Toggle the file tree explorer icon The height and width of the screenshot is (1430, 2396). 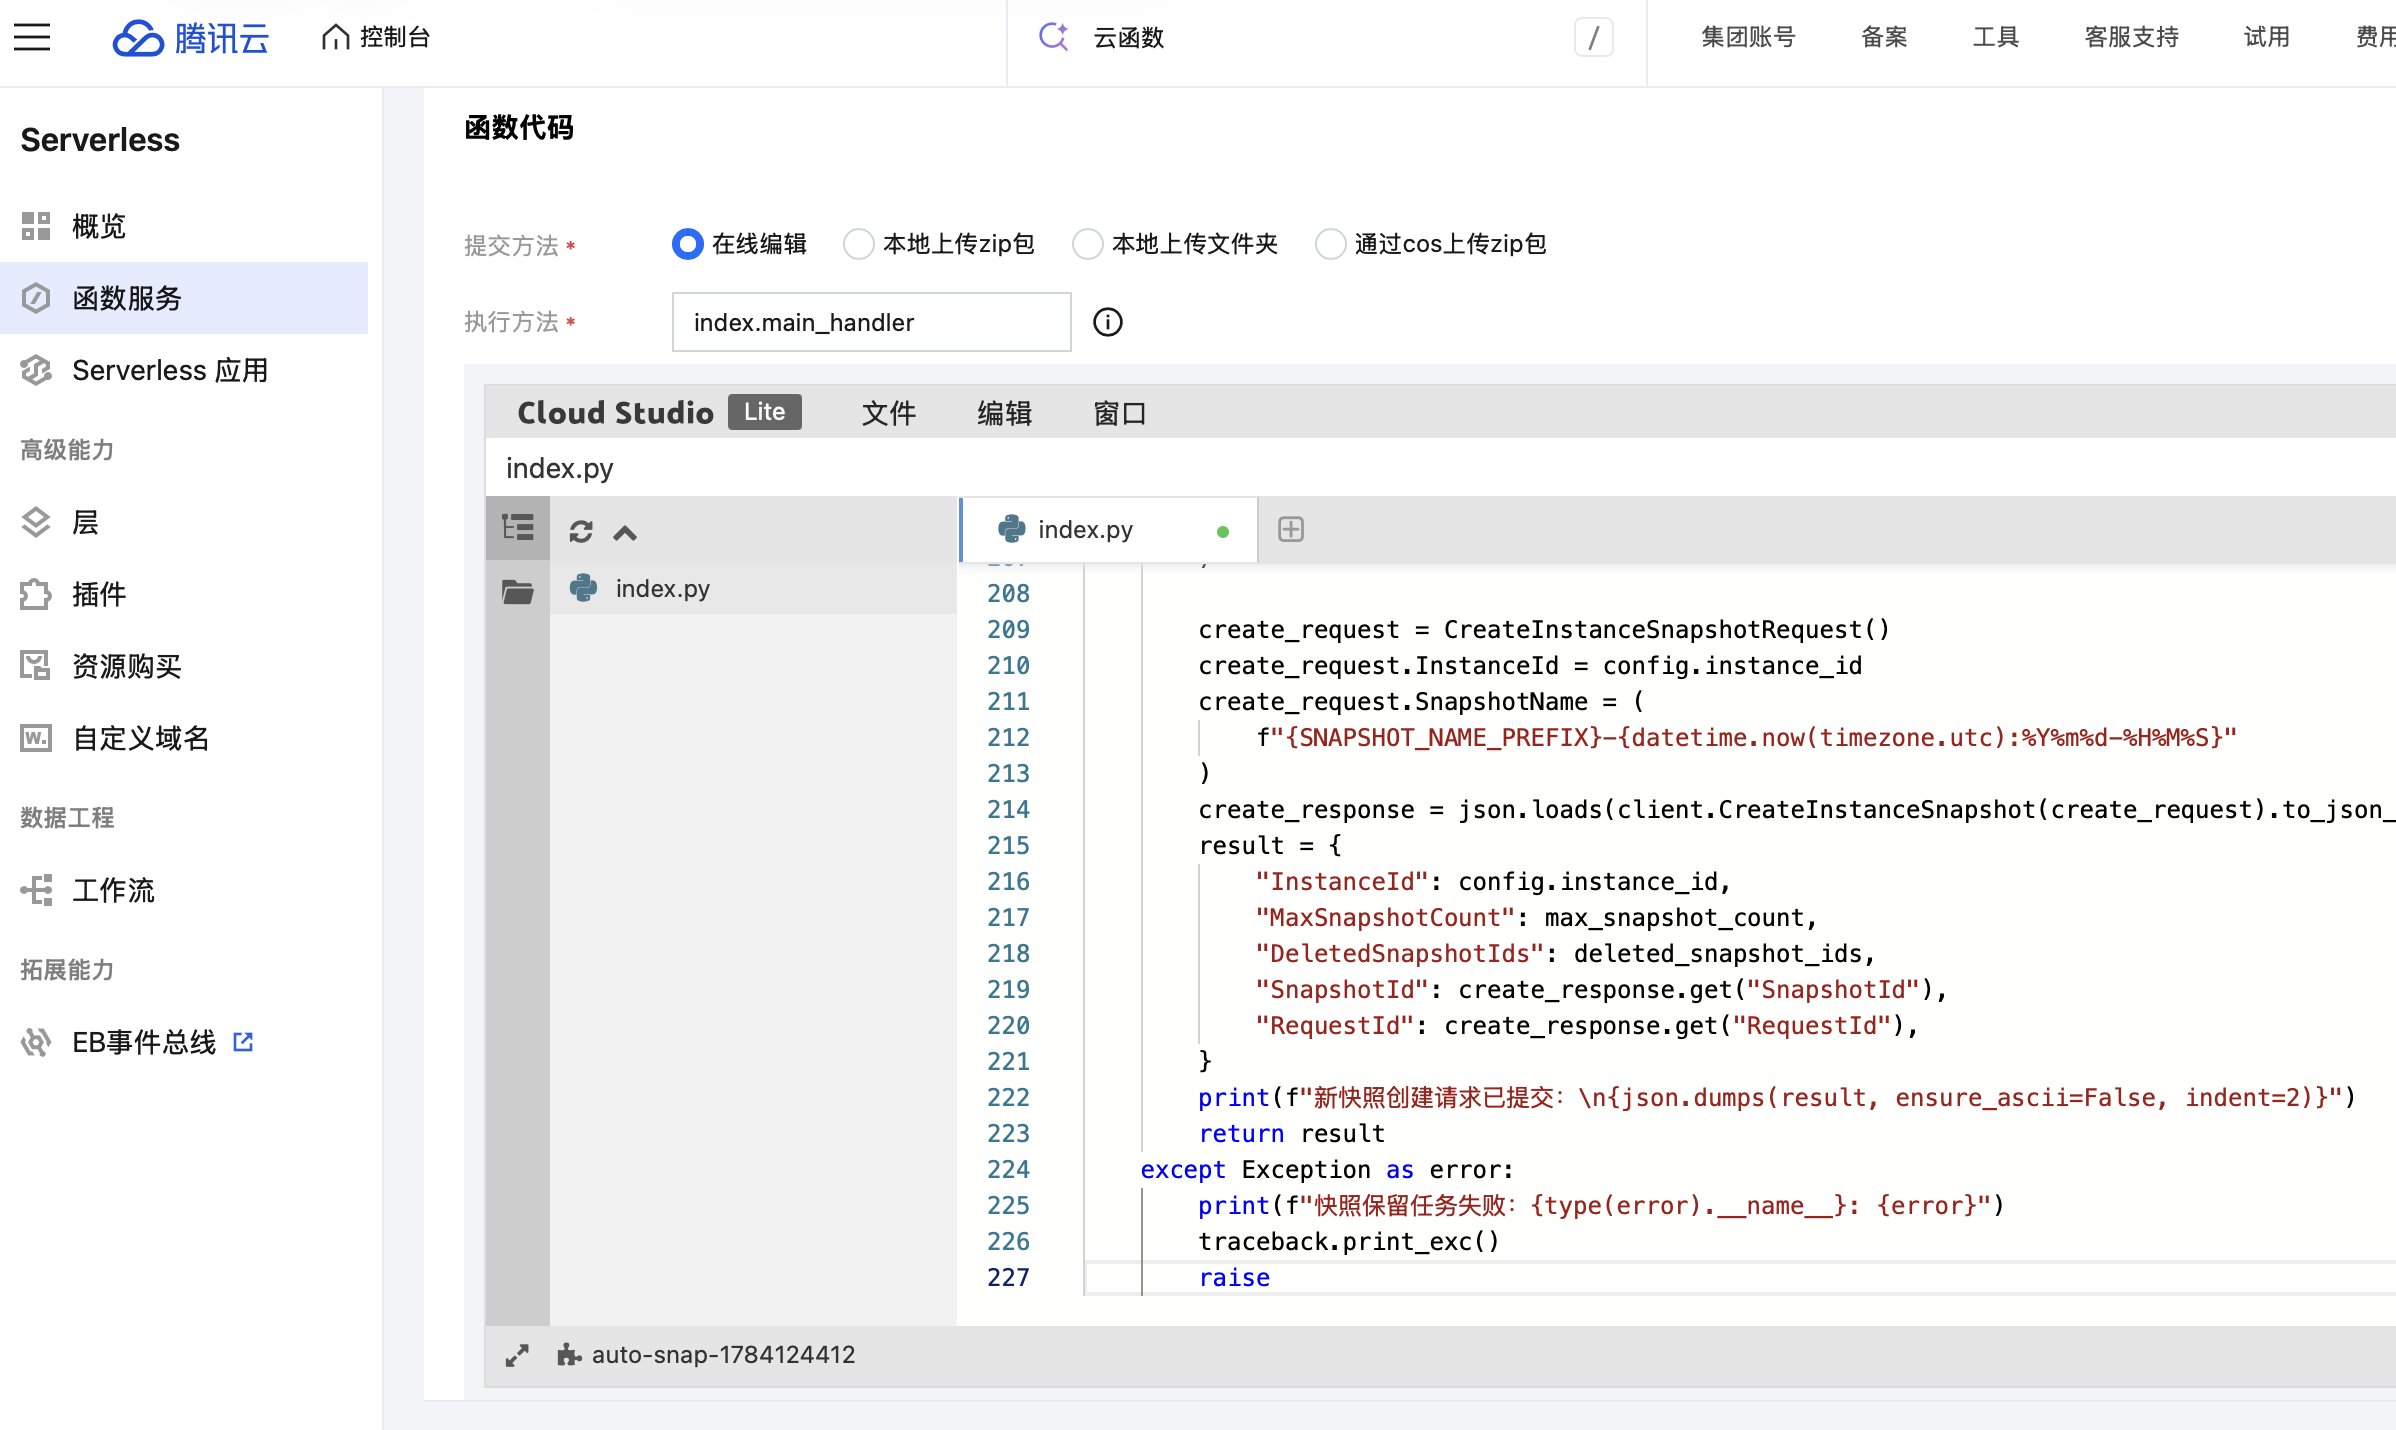coord(517,528)
